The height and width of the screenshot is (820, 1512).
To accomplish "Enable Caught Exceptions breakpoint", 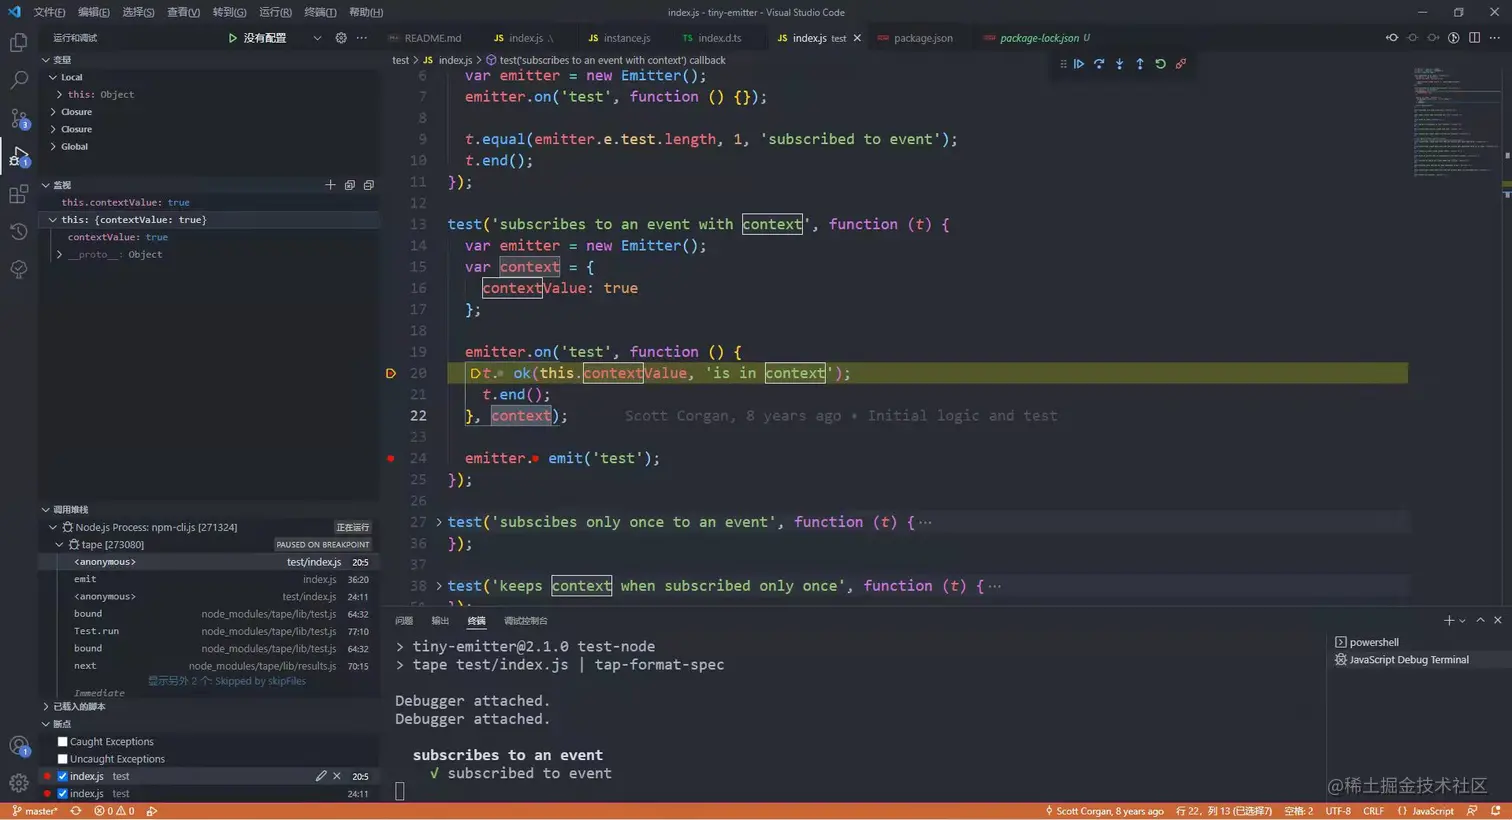I will pos(62,742).
